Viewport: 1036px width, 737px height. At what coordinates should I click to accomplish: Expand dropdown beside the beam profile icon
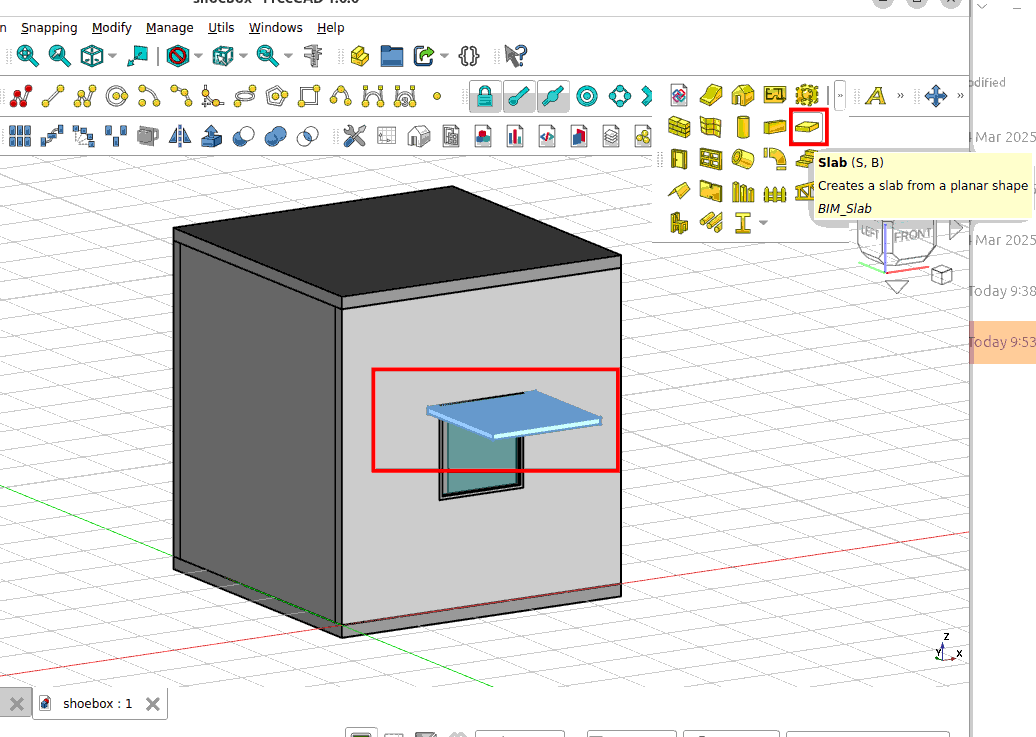[x=764, y=222]
